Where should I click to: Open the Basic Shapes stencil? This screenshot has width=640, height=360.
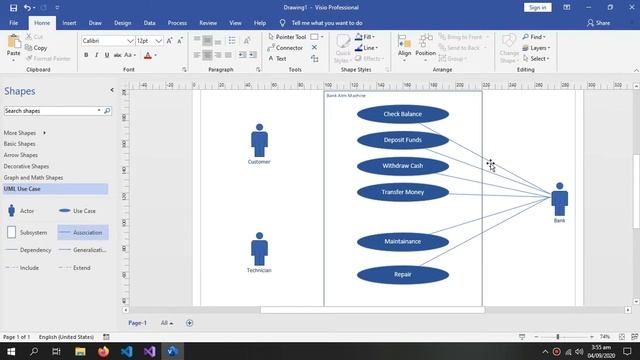20,144
